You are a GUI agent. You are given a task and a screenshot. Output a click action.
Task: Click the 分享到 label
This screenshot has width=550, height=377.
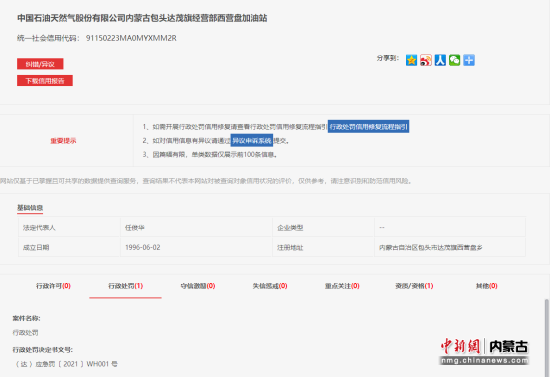pyautogui.click(x=388, y=58)
